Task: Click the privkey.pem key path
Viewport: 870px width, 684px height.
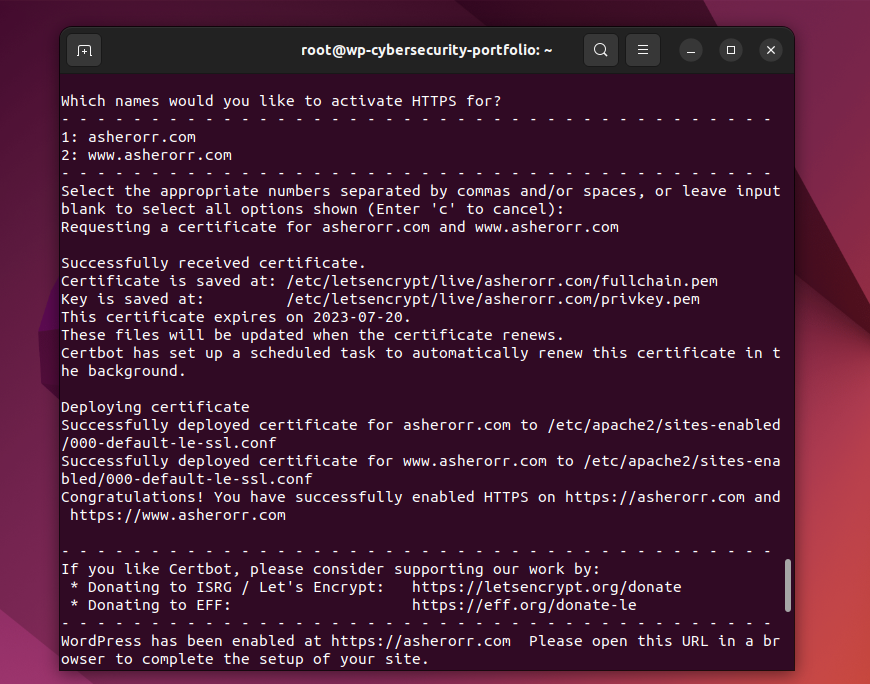Action: coord(493,300)
